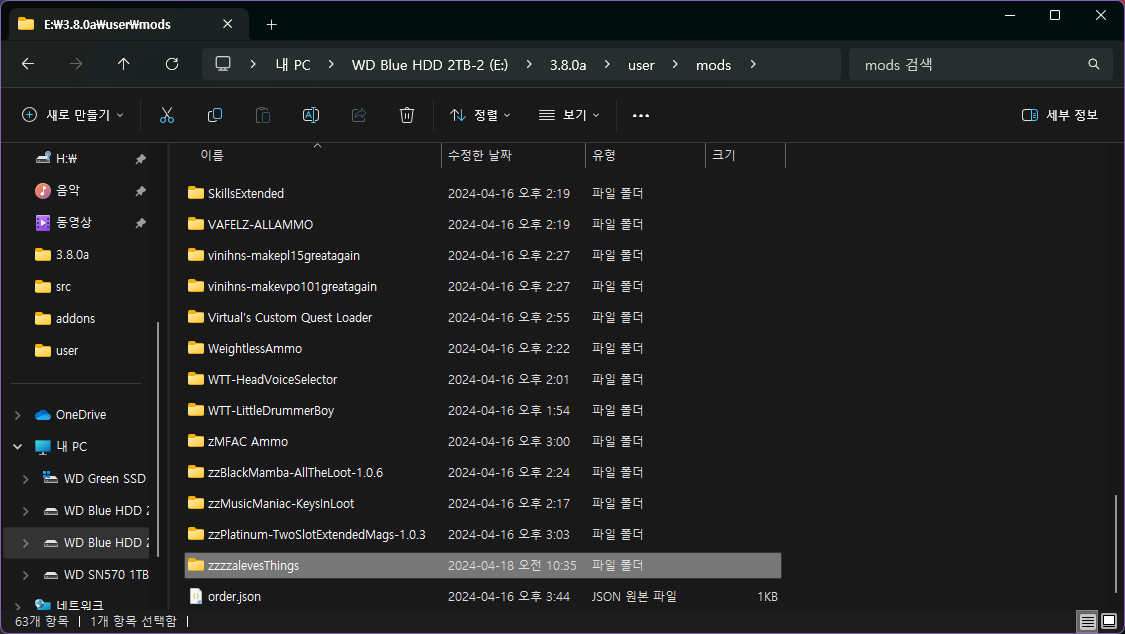The image size is (1125, 634).
Task: Unpin the 동영상 quick access item
Action: pos(141,223)
